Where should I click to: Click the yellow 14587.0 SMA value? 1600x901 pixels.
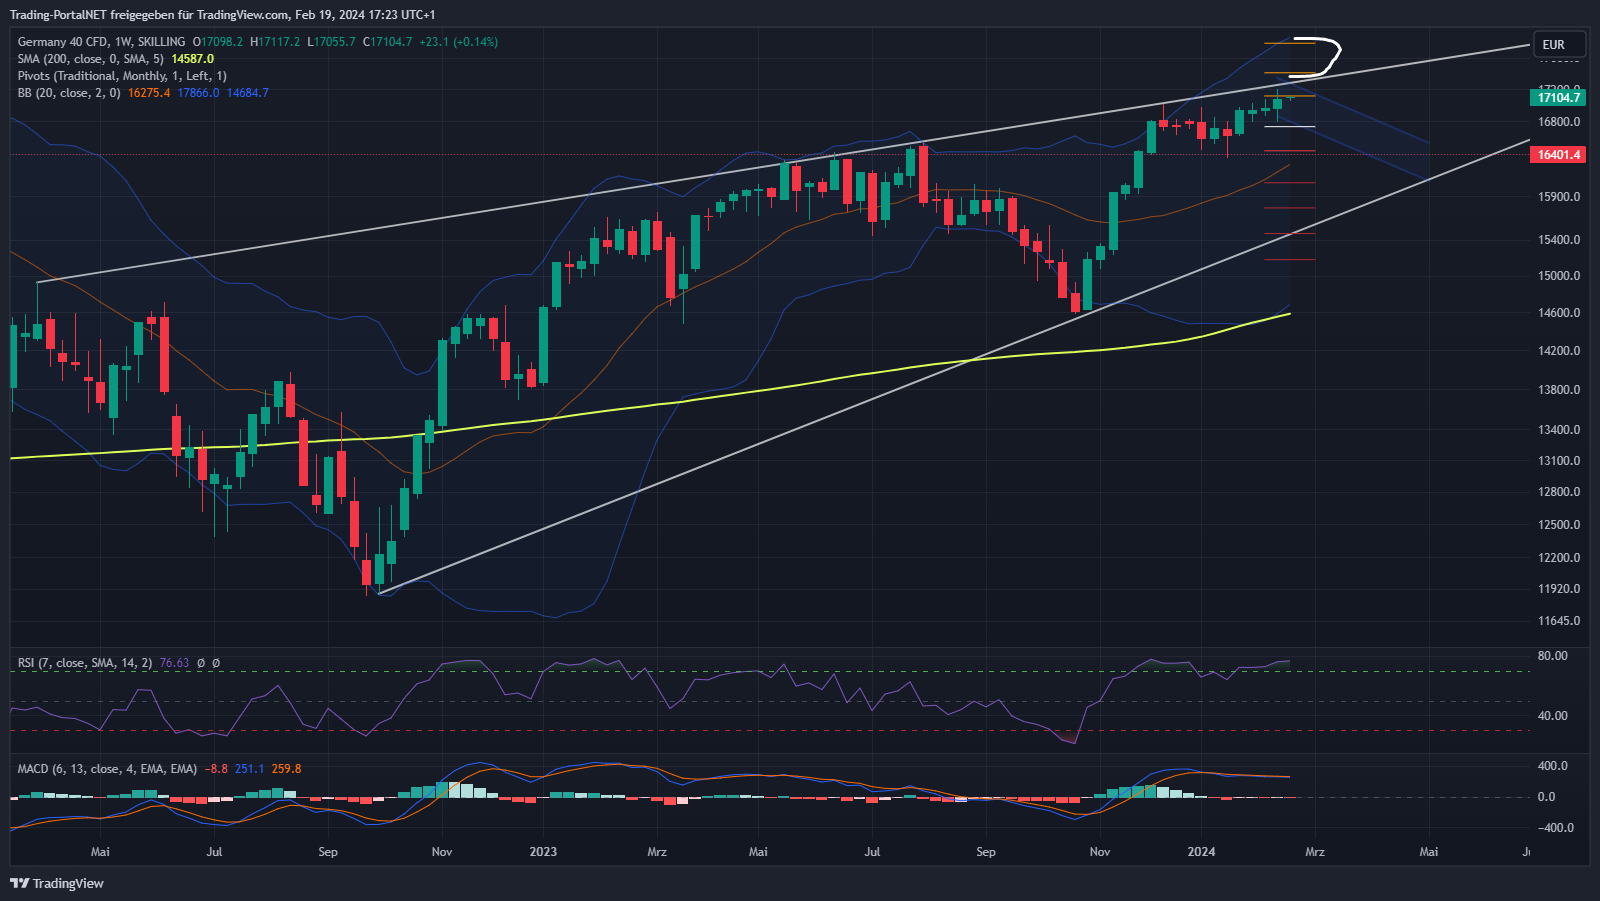[192, 59]
